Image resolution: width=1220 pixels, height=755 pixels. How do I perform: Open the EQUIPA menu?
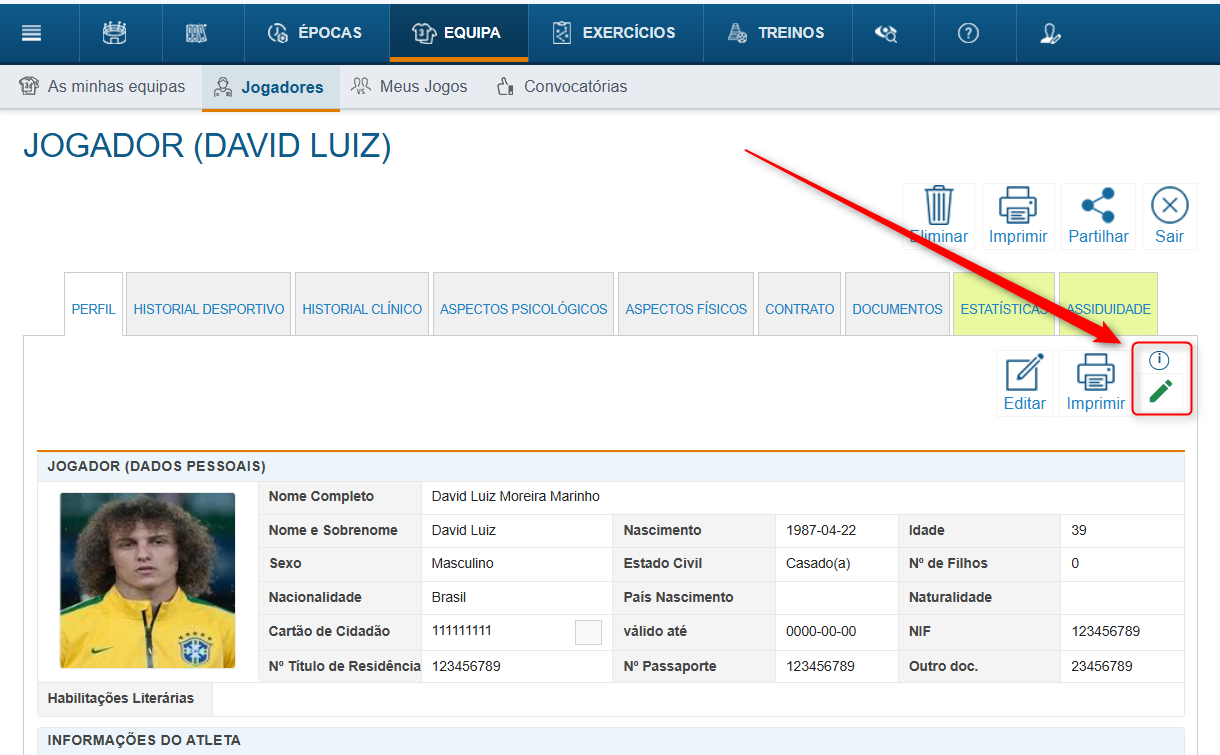pyautogui.click(x=458, y=33)
